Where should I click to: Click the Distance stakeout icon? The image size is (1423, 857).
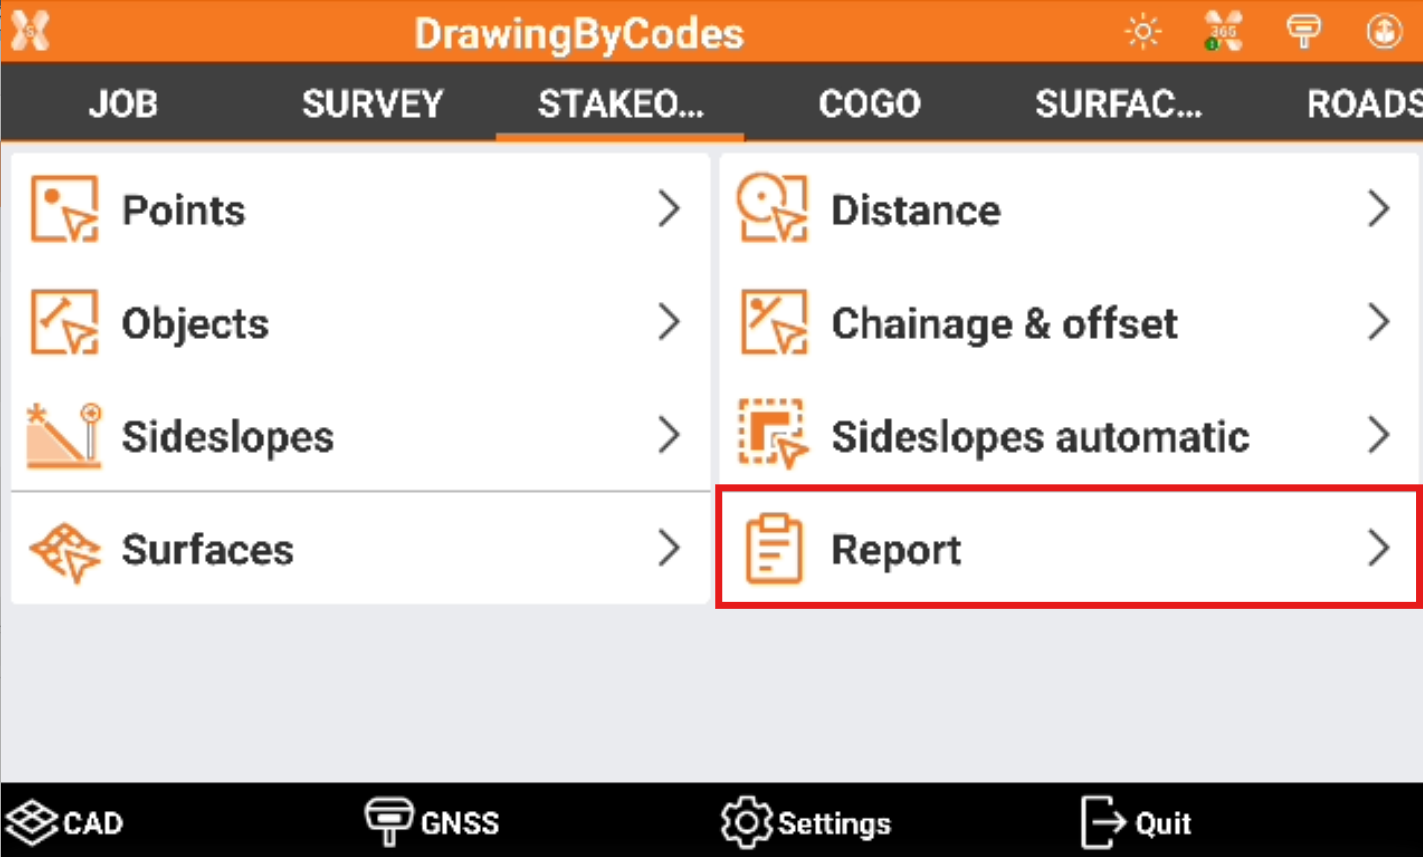[x=772, y=209]
